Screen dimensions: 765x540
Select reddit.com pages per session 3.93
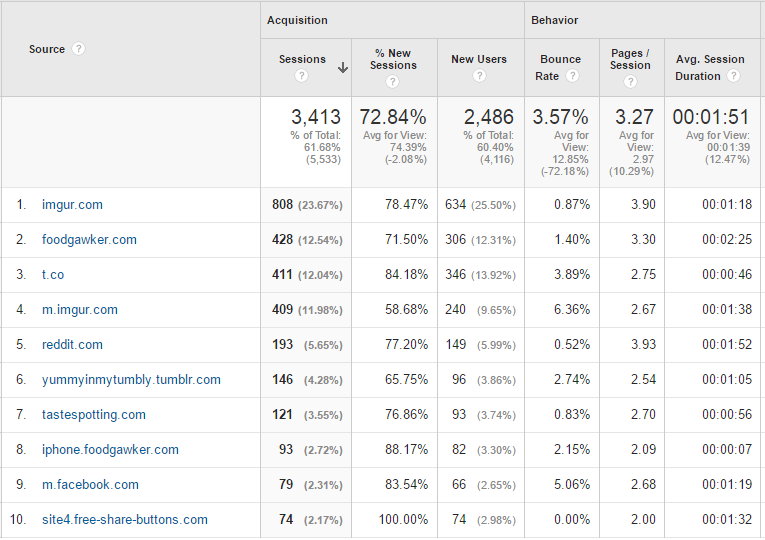tap(643, 344)
